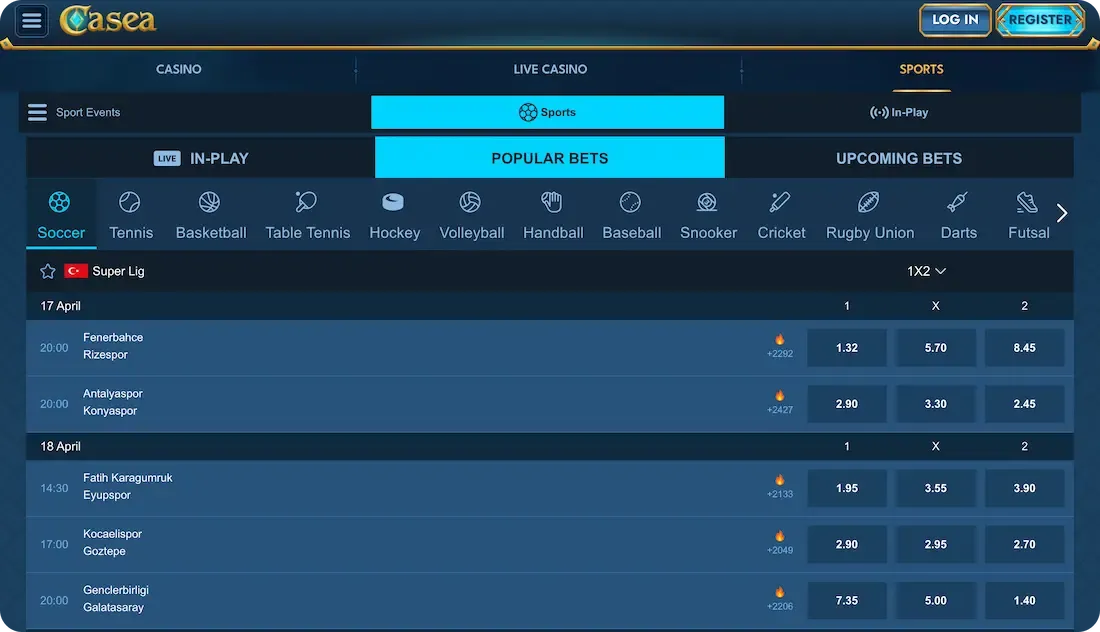Select the Hockey sport icon
This screenshot has height=632, width=1100.
393,203
